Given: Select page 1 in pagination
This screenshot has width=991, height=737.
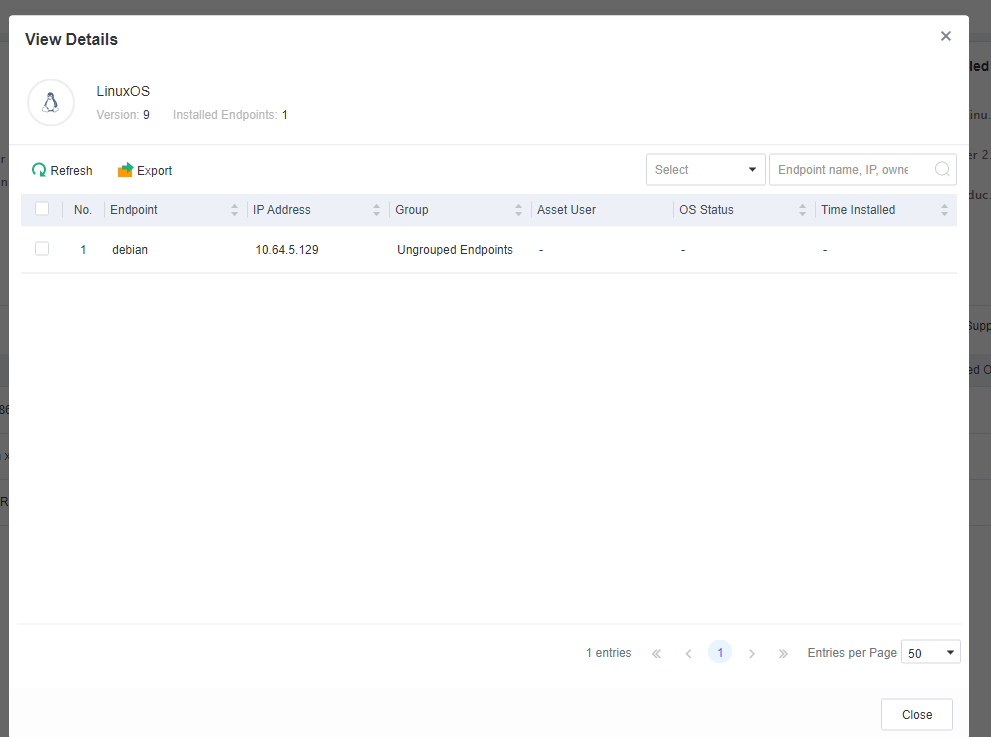Looking at the screenshot, I should pos(720,652).
